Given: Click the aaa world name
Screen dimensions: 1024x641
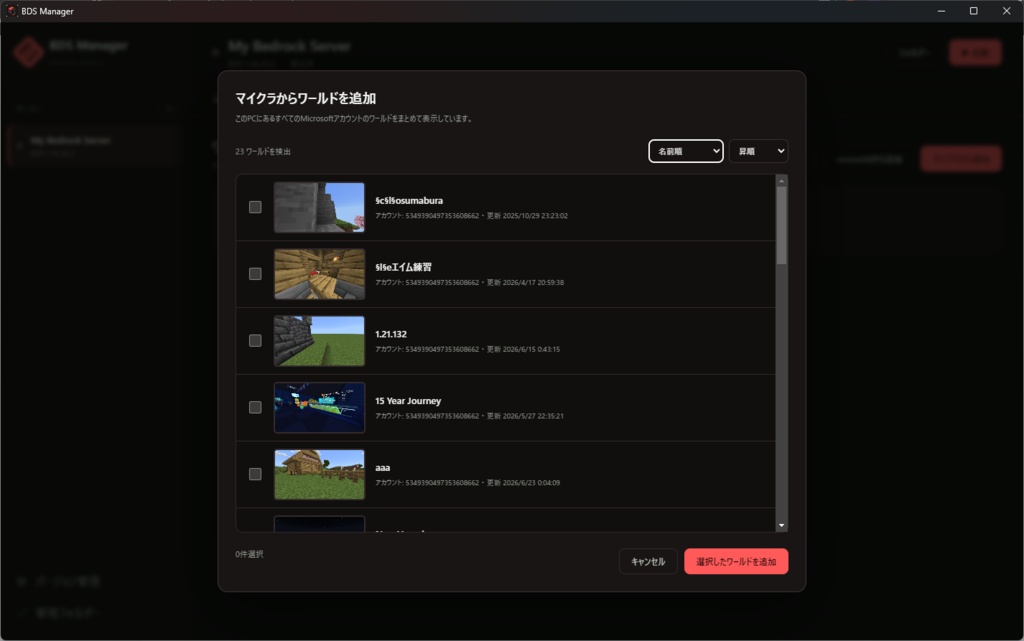Looking at the screenshot, I should pos(383,467).
